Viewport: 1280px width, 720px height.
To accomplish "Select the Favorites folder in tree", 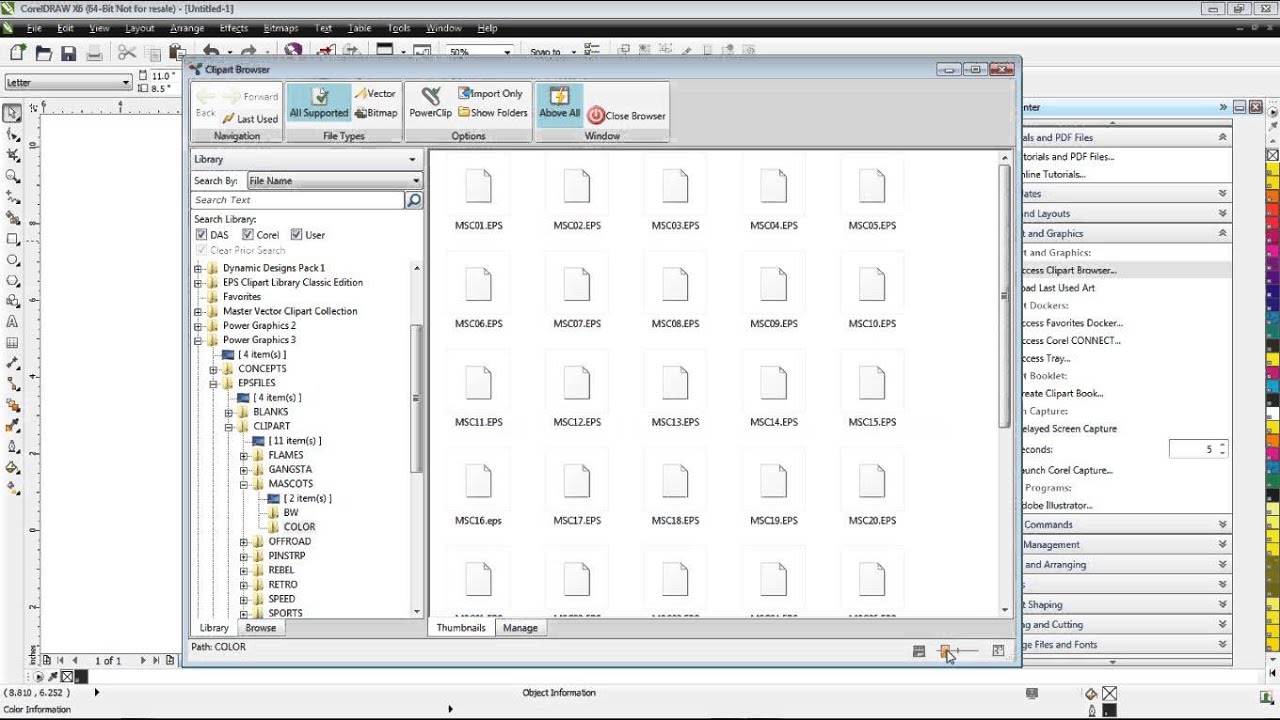I will pyautogui.click(x=242, y=297).
